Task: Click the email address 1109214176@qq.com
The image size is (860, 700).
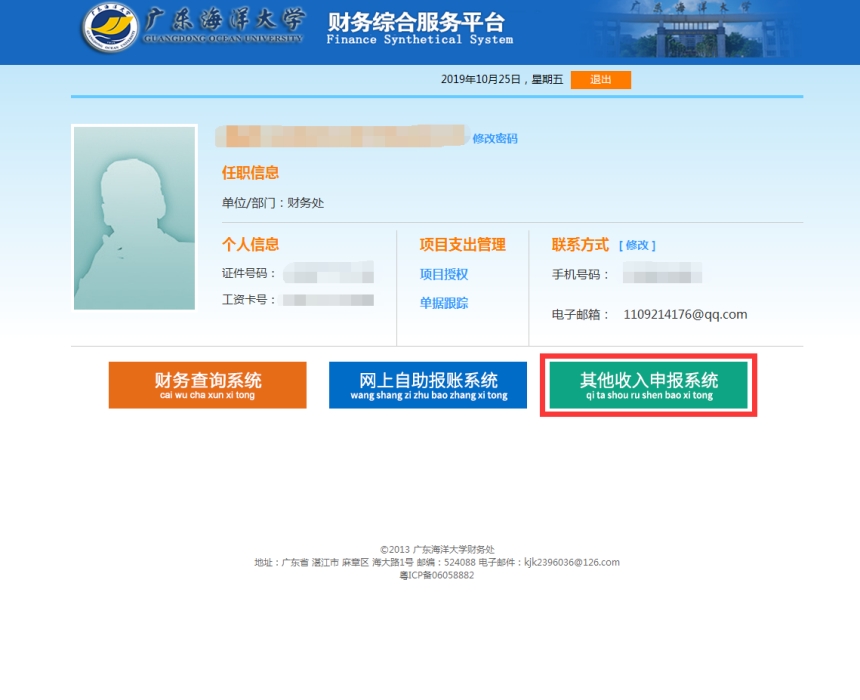Action: (685, 314)
